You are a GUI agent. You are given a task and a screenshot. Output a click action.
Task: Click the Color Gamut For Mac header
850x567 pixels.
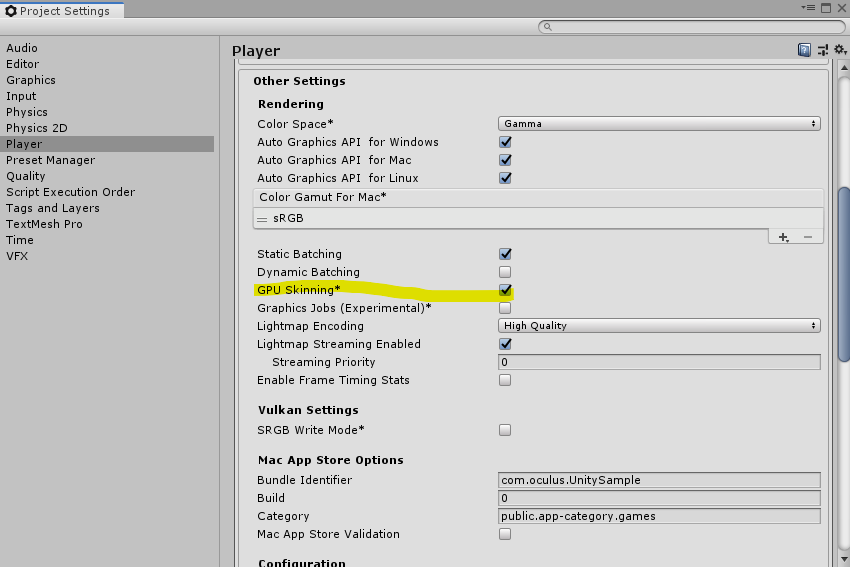(x=538, y=197)
